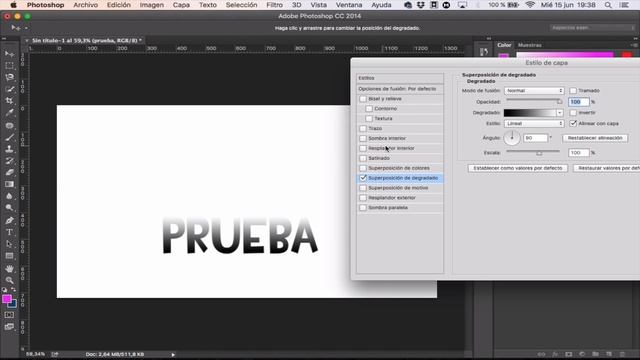Click Restablecer alineación button
640x360 pixels.
click(595, 138)
